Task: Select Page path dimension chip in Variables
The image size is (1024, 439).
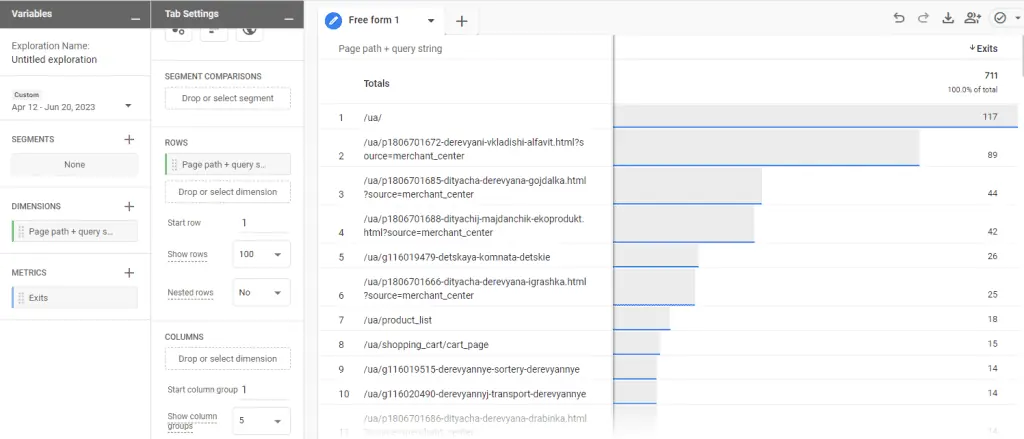Action: (74, 231)
